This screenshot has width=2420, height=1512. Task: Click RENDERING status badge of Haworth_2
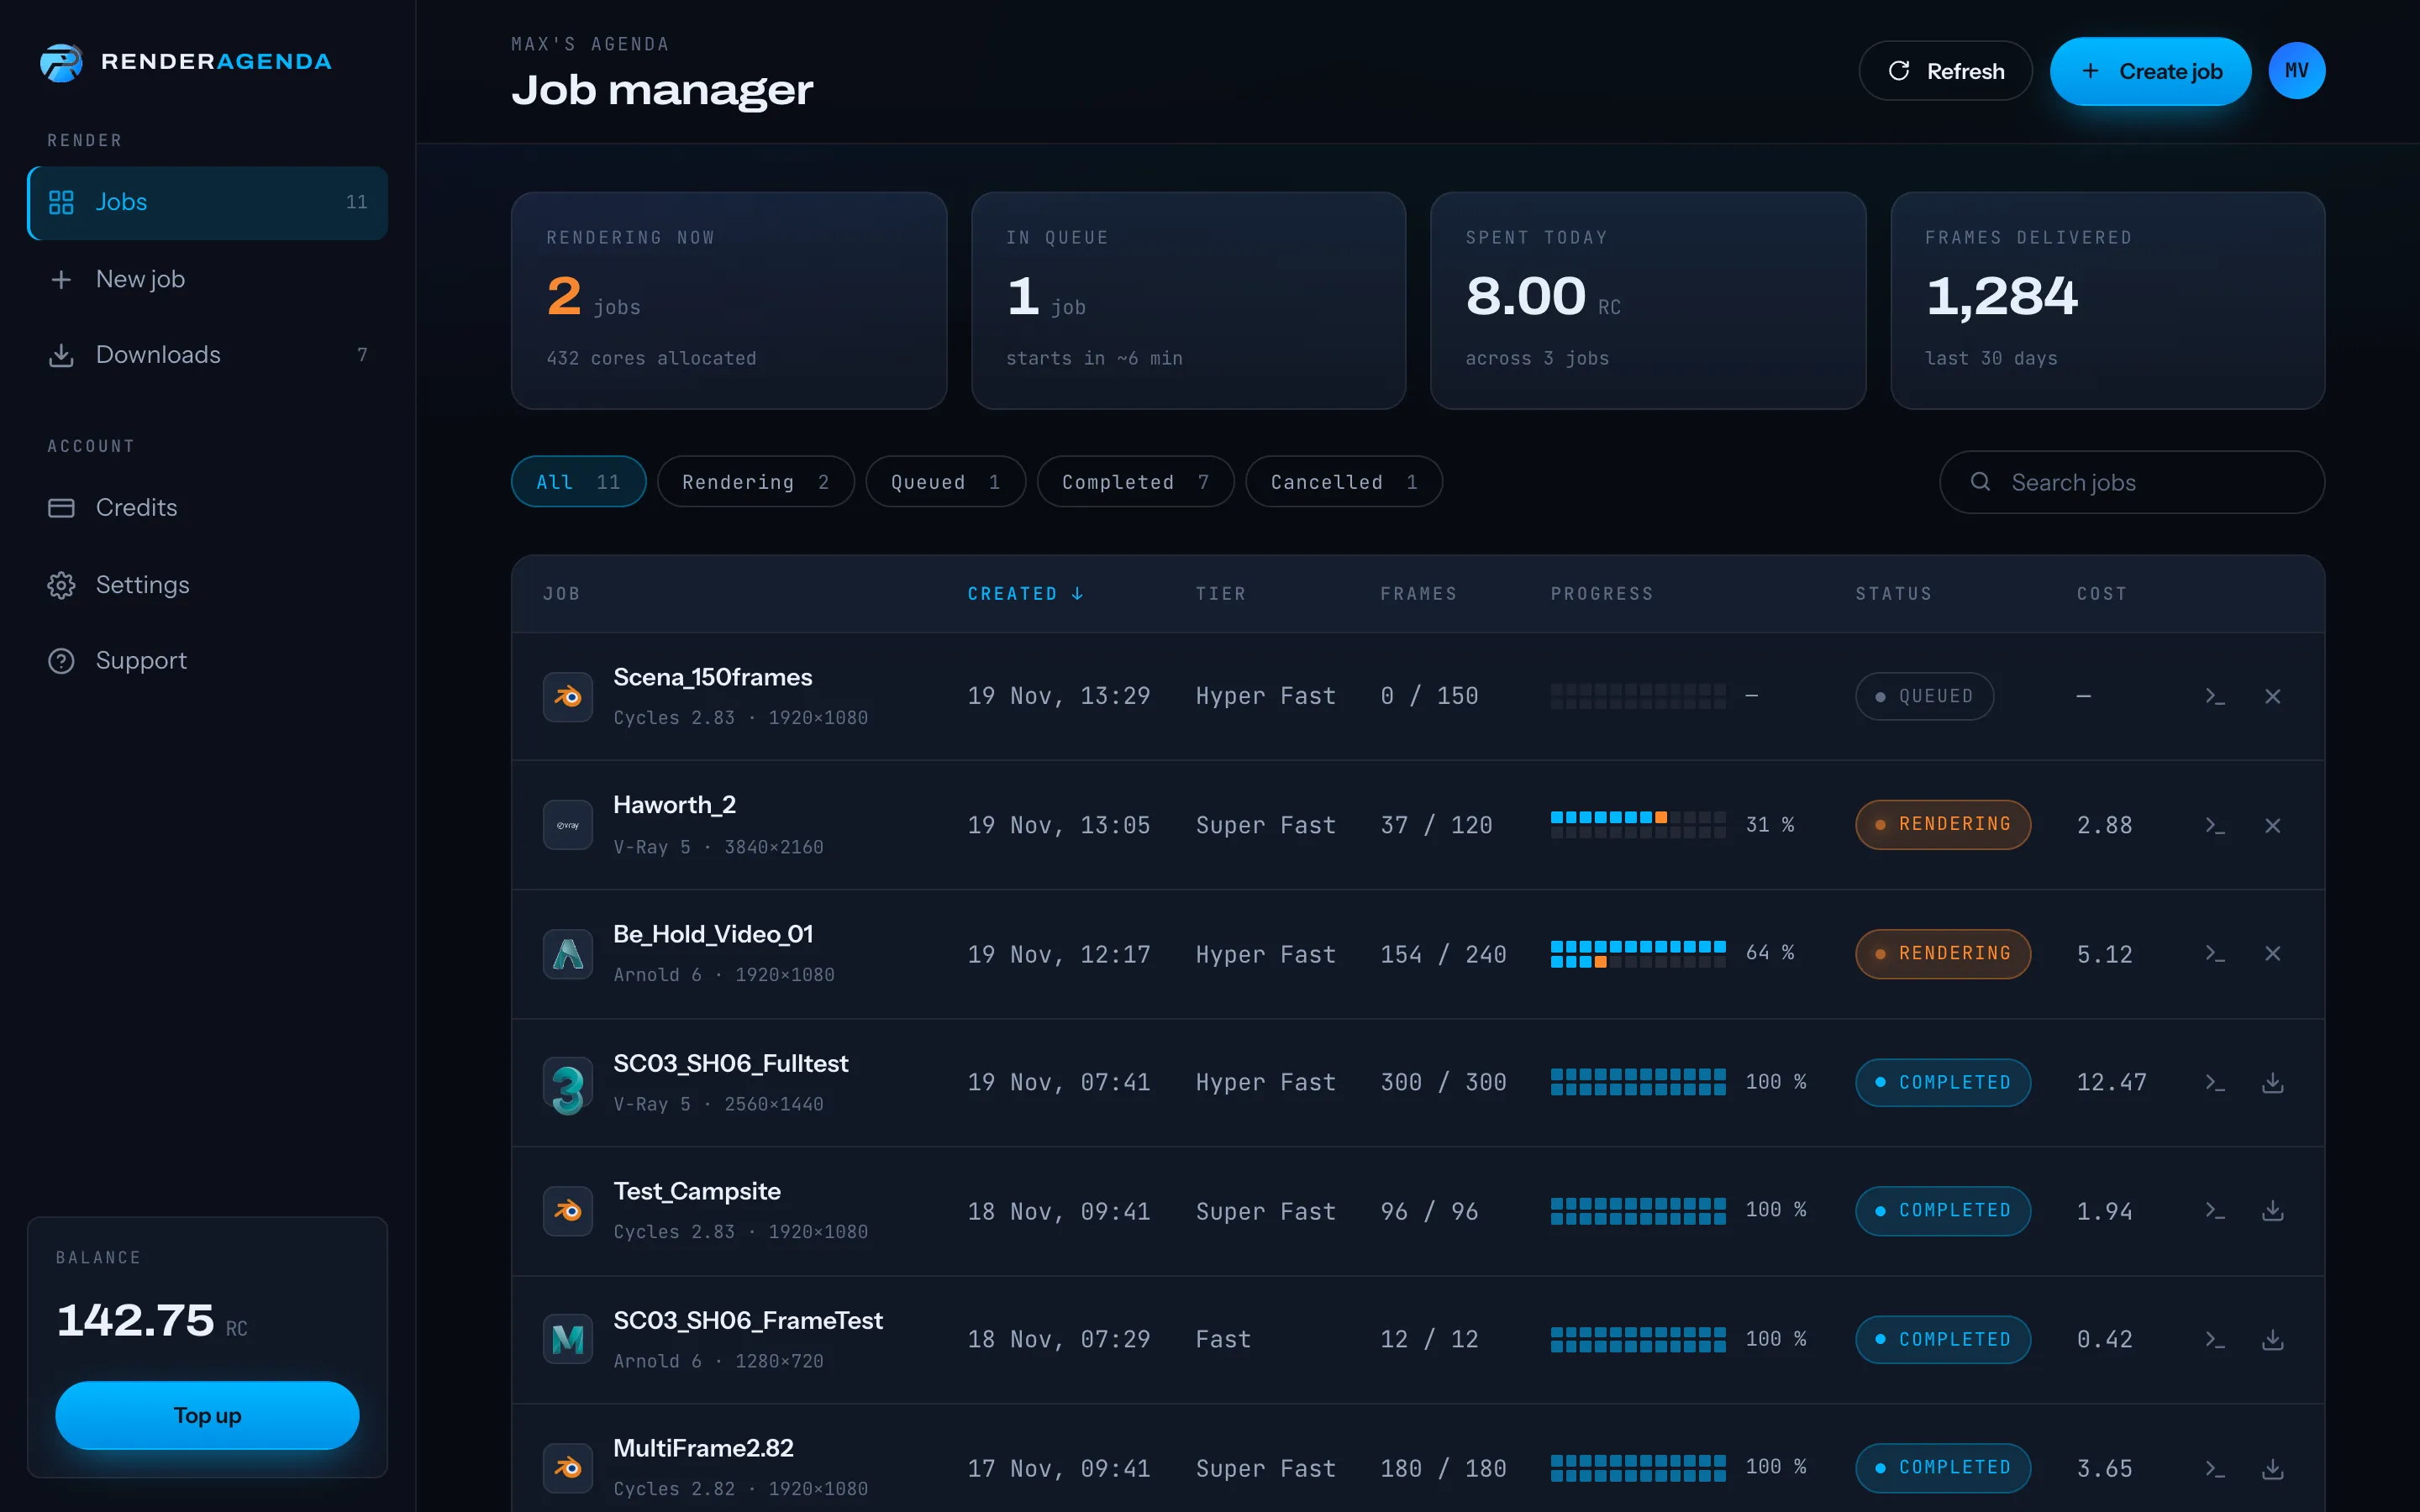coord(1943,825)
